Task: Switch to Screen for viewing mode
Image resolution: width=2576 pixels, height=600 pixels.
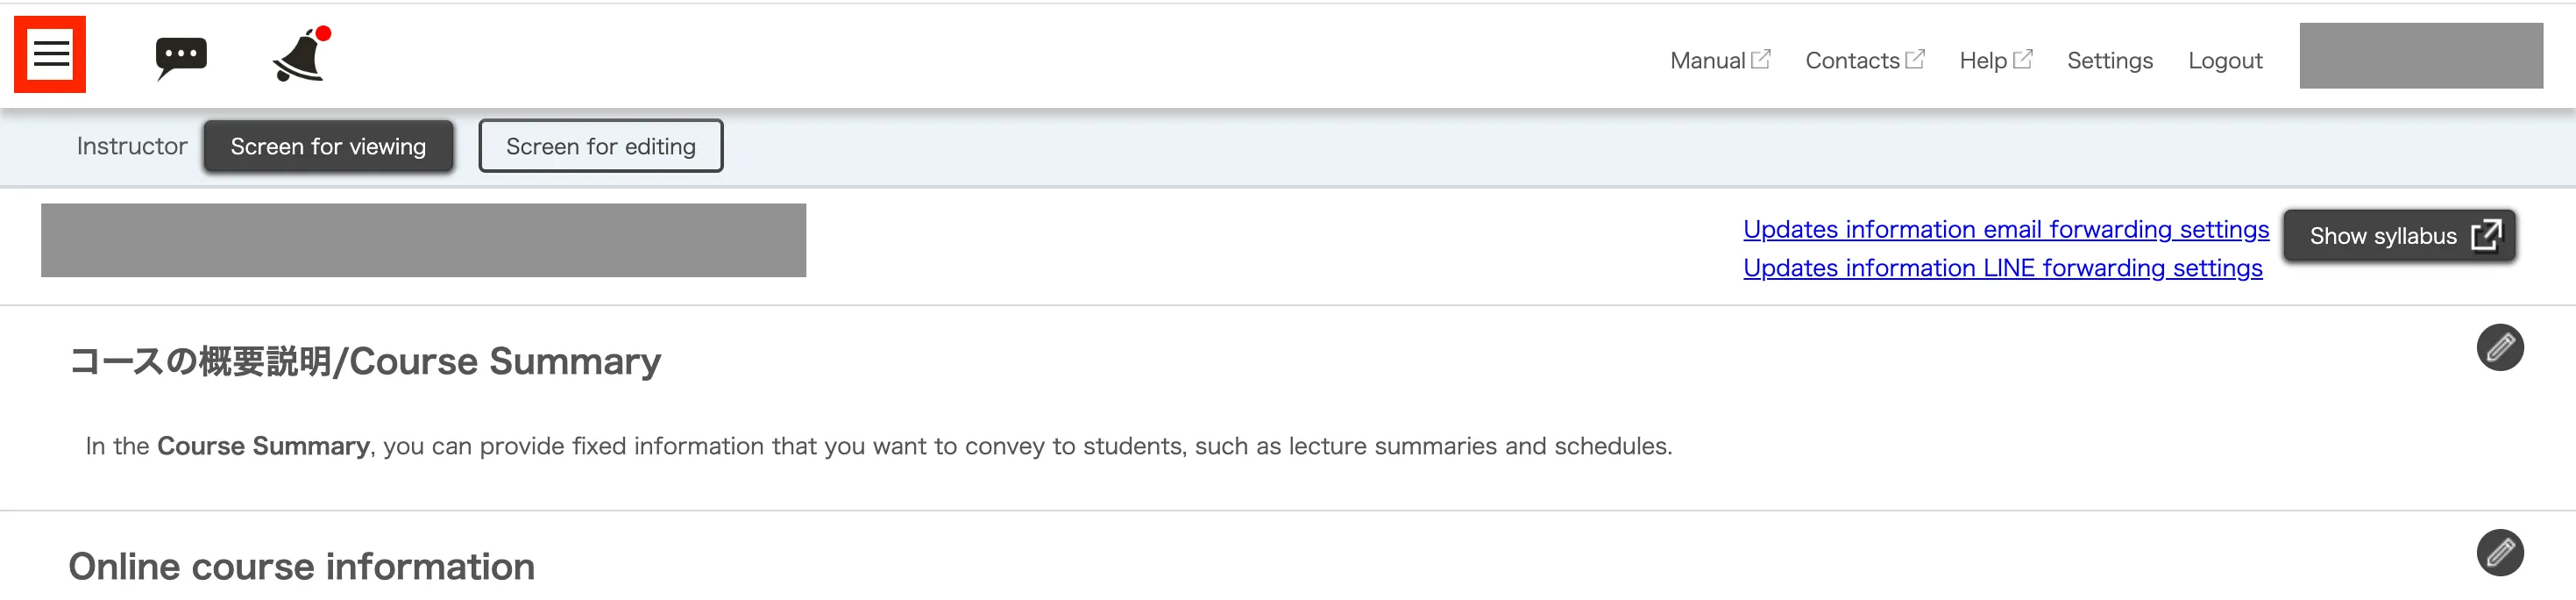Action: [x=328, y=147]
